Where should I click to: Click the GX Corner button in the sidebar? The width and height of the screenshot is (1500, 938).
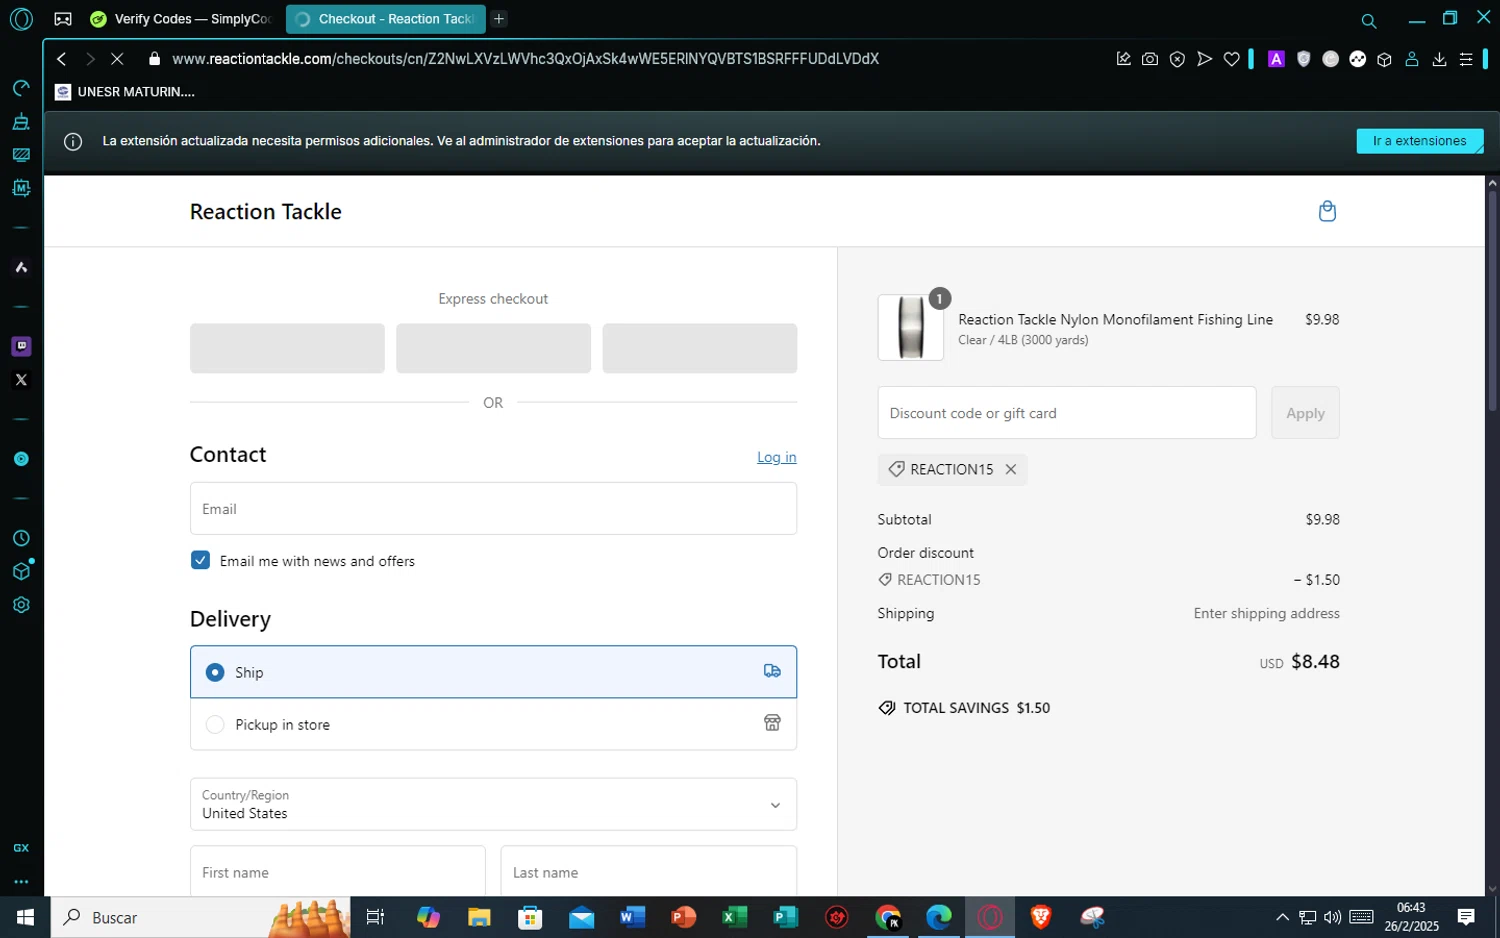(x=21, y=848)
